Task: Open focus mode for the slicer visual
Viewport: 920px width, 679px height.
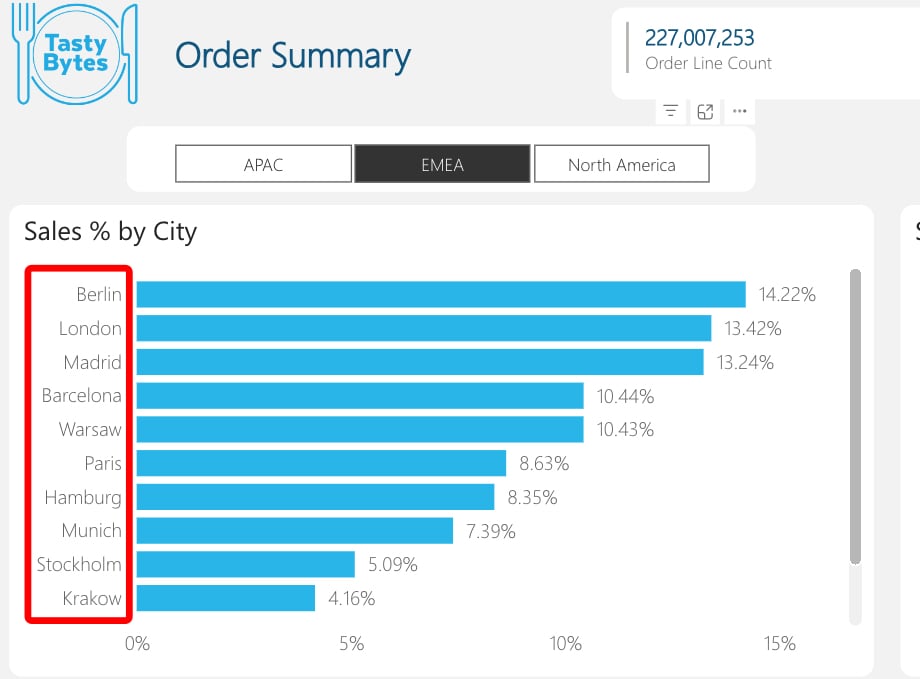Action: coord(705,111)
